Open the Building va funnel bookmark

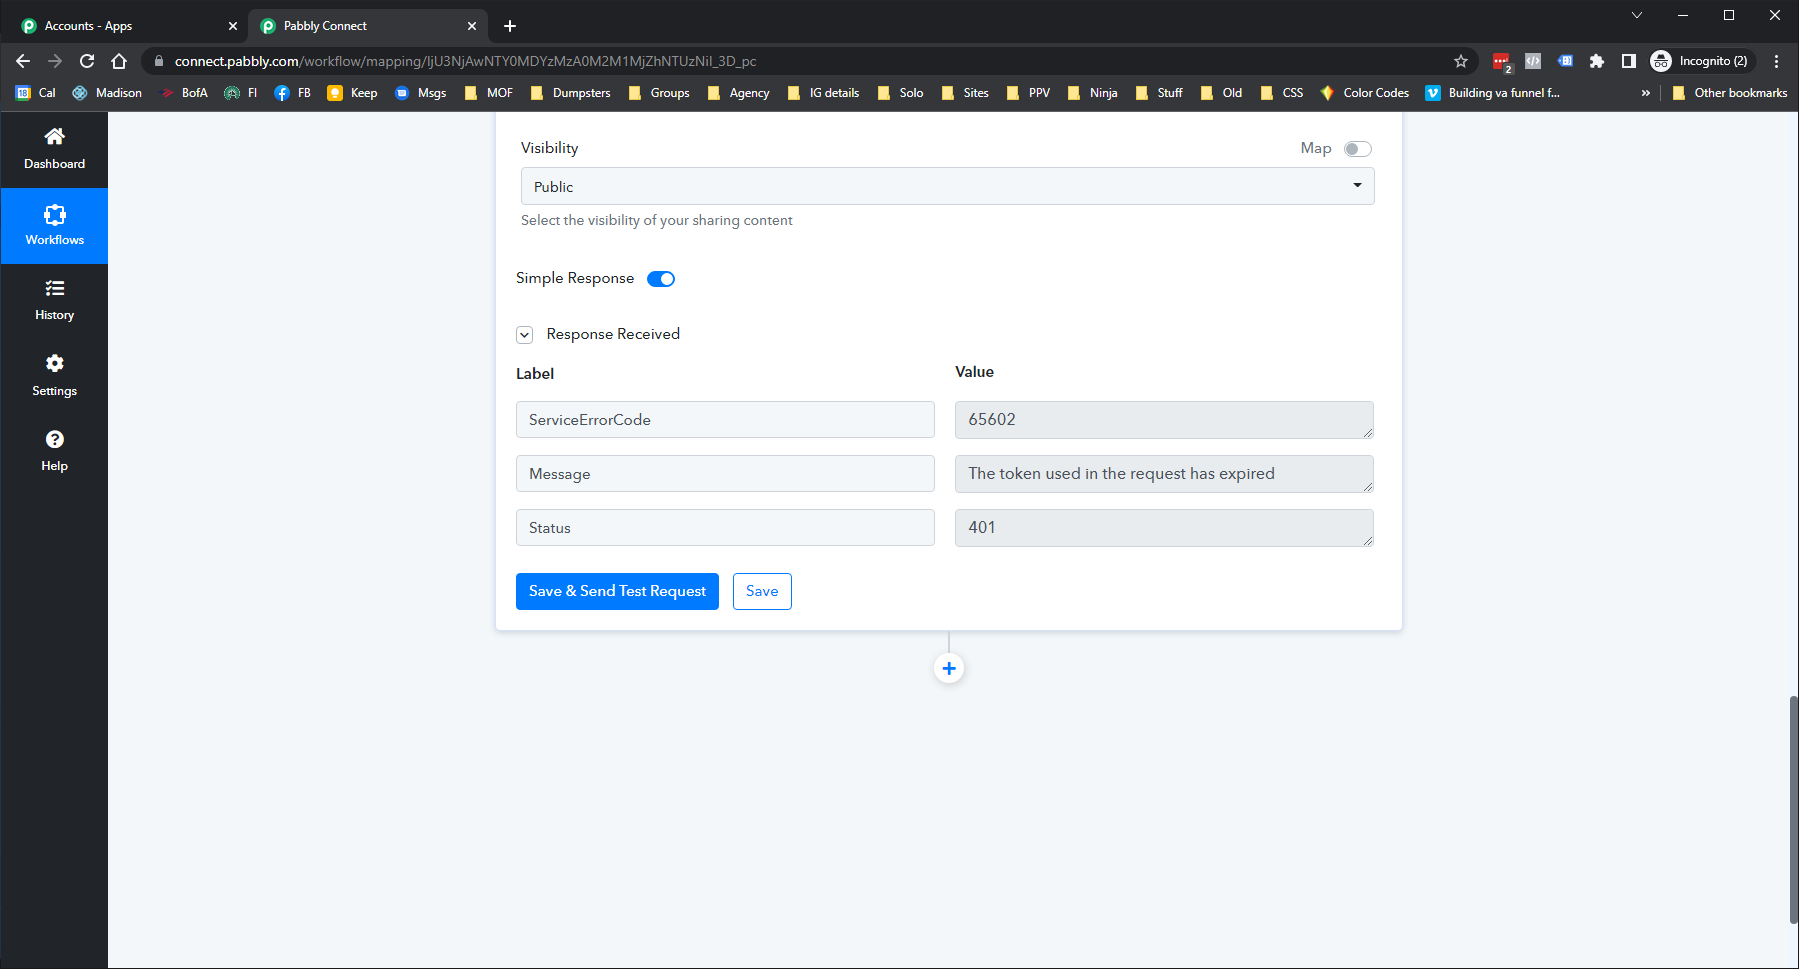(x=1492, y=93)
